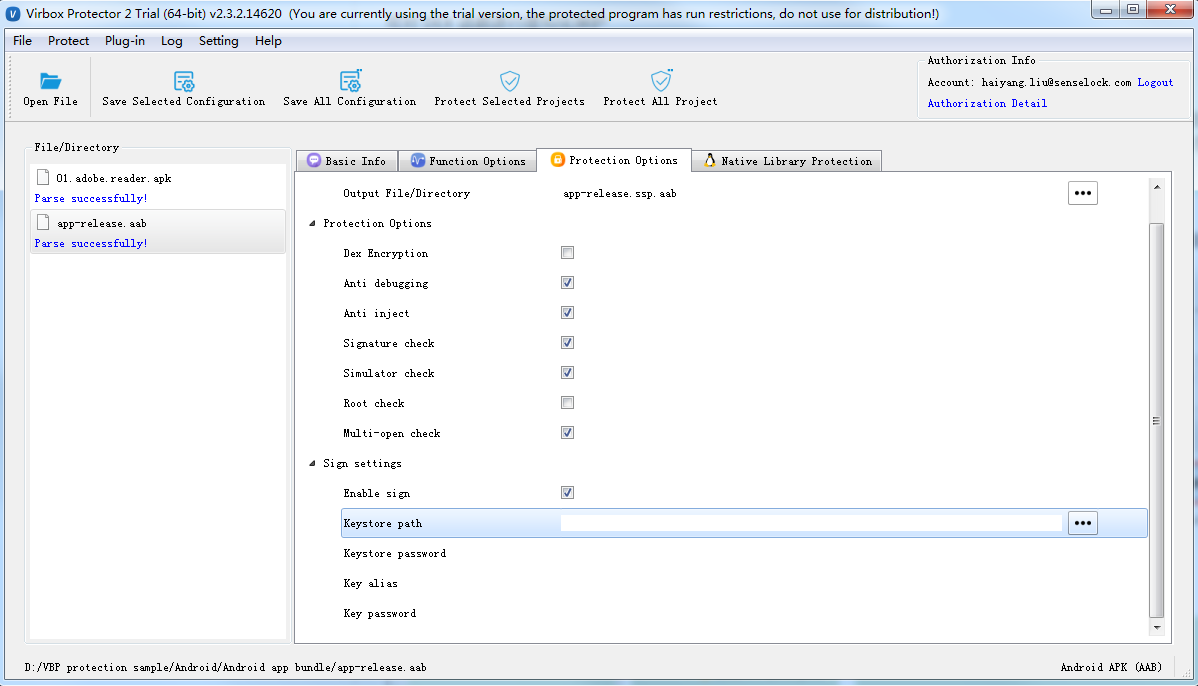Image resolution: width=1198 pixels, height=686 pixels.
Task: Uncheck Multi-open check box
Action: 567,432
